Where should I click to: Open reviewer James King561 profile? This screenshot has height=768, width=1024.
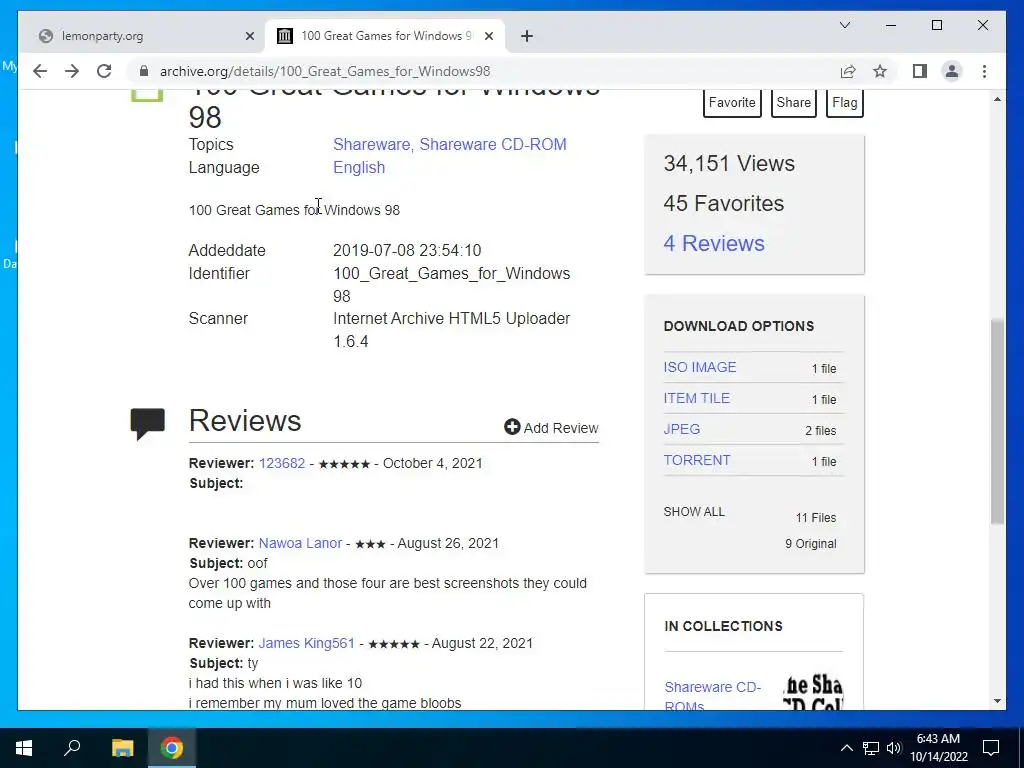click(x=306, y=643)
